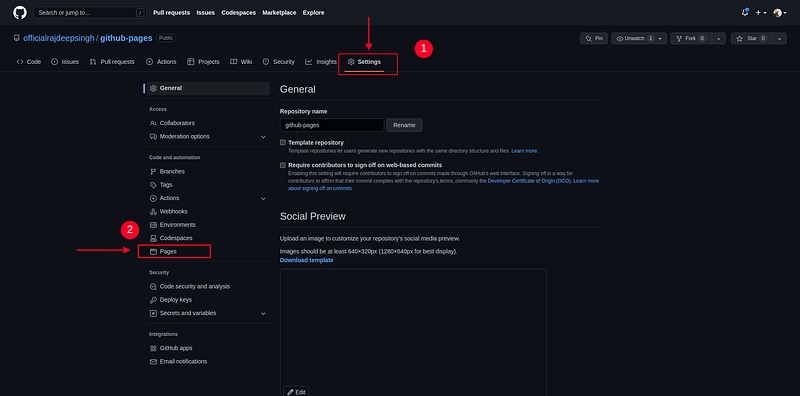The height and width of the screenshot is (396, 800).
Task: Open Download template link
Action: point(307,260)
